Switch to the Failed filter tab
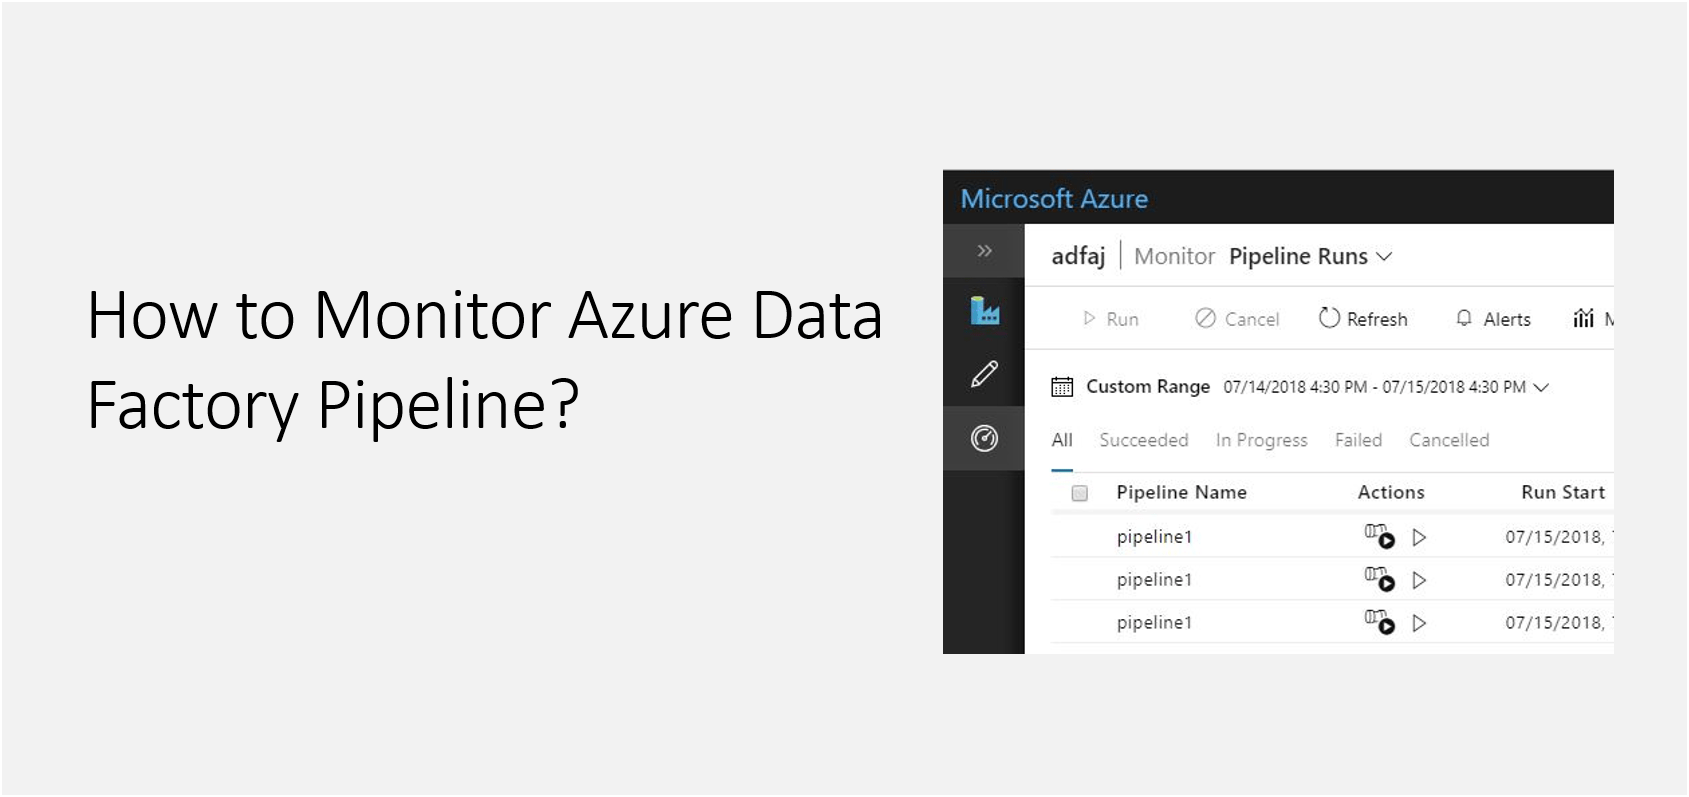Viewport: 1689px width, 797px height. (x=1357, y=440)
